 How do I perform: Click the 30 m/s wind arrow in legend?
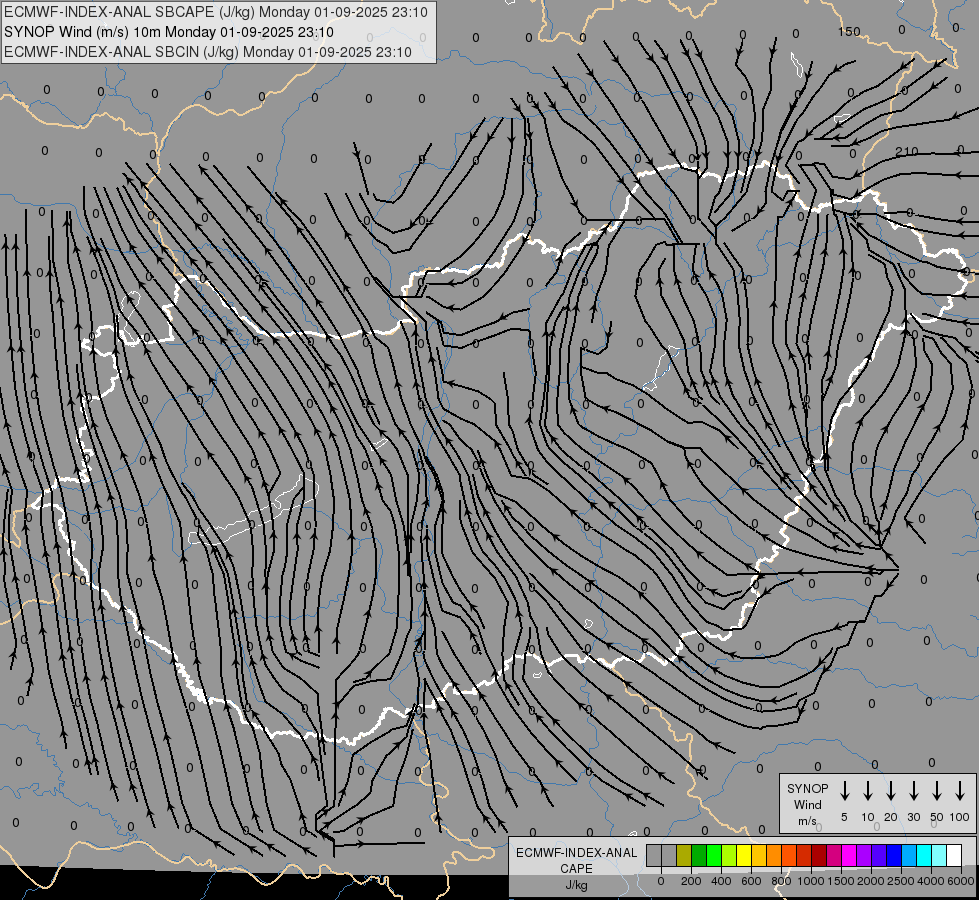913,791
